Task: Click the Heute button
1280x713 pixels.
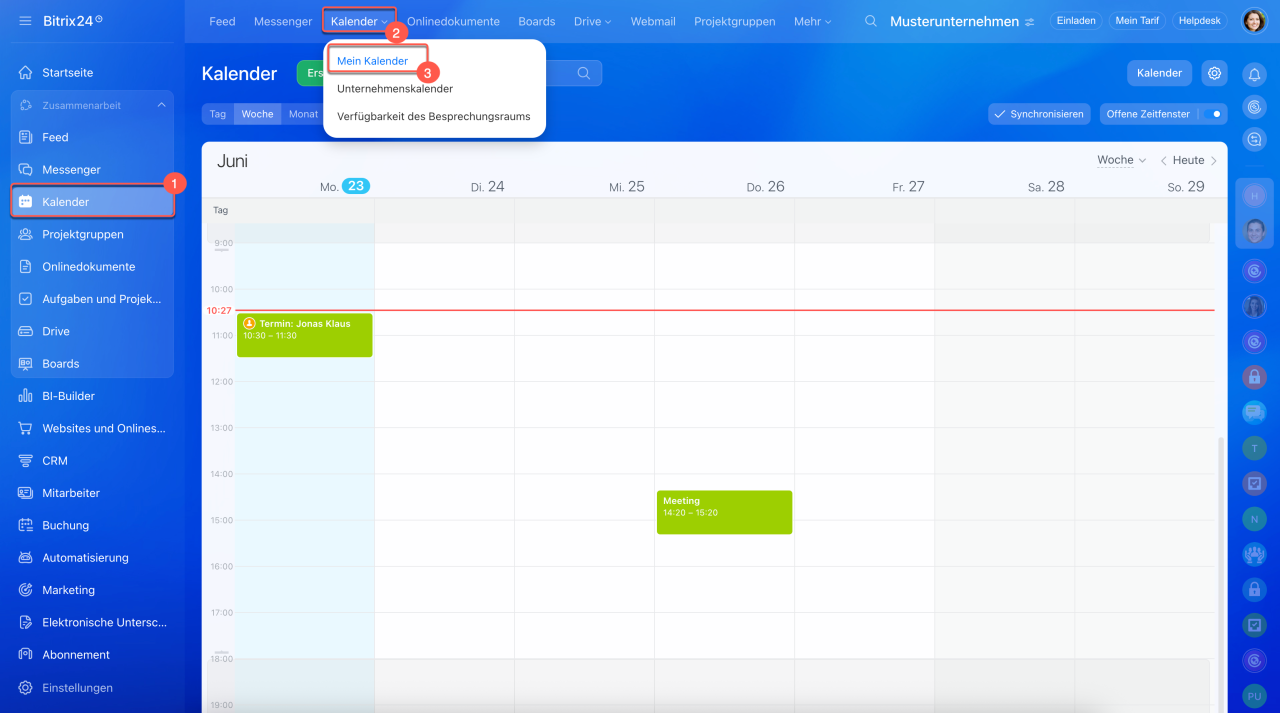Action: click(x=1188, y=160)
